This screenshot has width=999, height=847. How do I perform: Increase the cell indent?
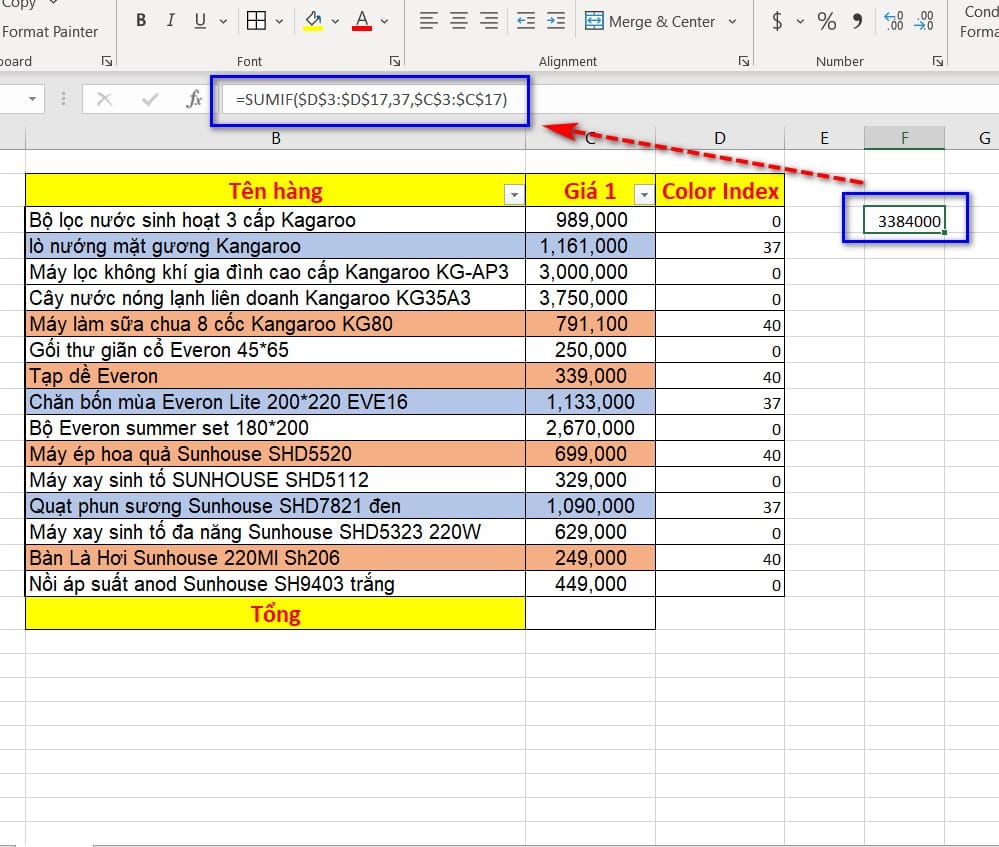click(555, 21)
